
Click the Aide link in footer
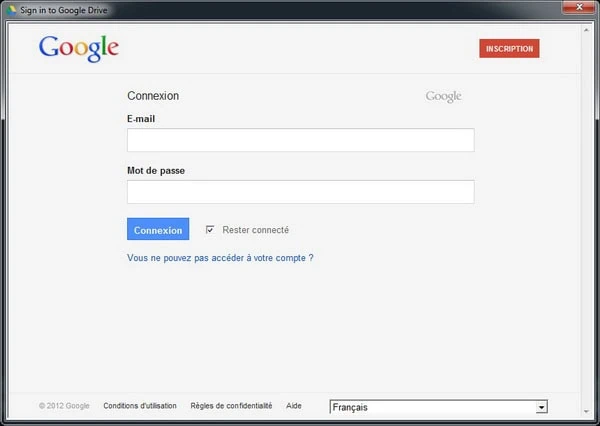[x=294, y=406]
